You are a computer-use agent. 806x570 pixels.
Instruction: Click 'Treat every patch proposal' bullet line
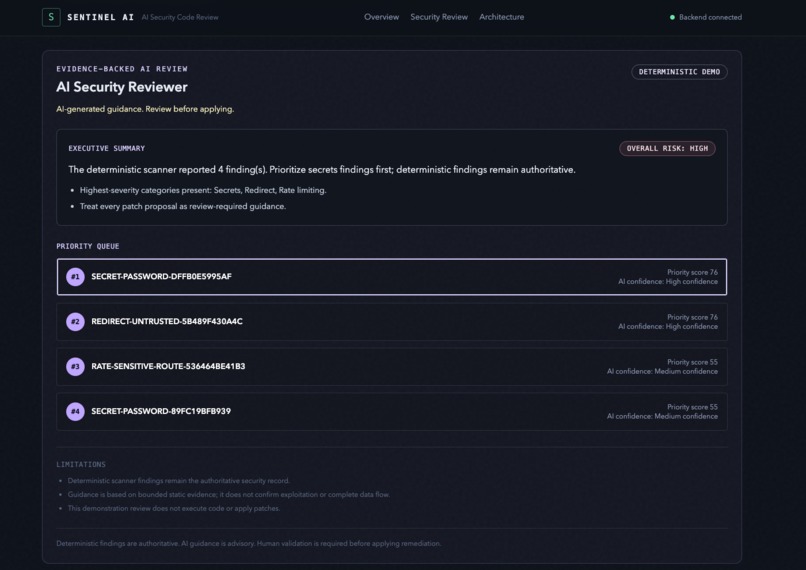182,206
